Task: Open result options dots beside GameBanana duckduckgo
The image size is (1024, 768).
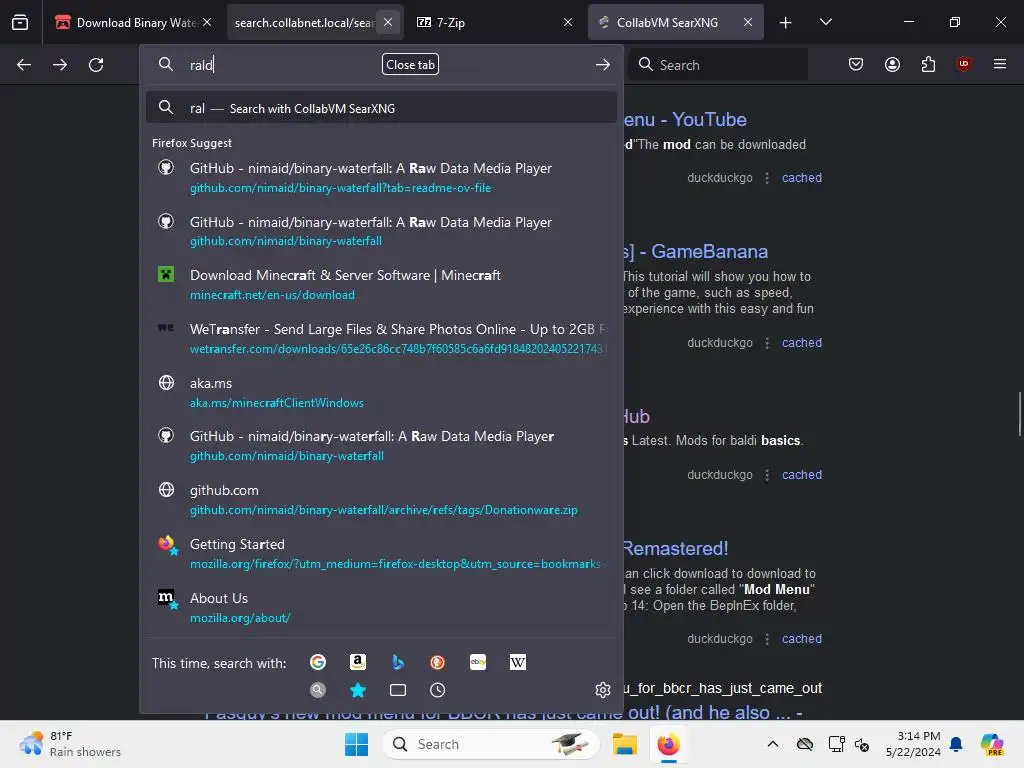Action: click(767, 342)
